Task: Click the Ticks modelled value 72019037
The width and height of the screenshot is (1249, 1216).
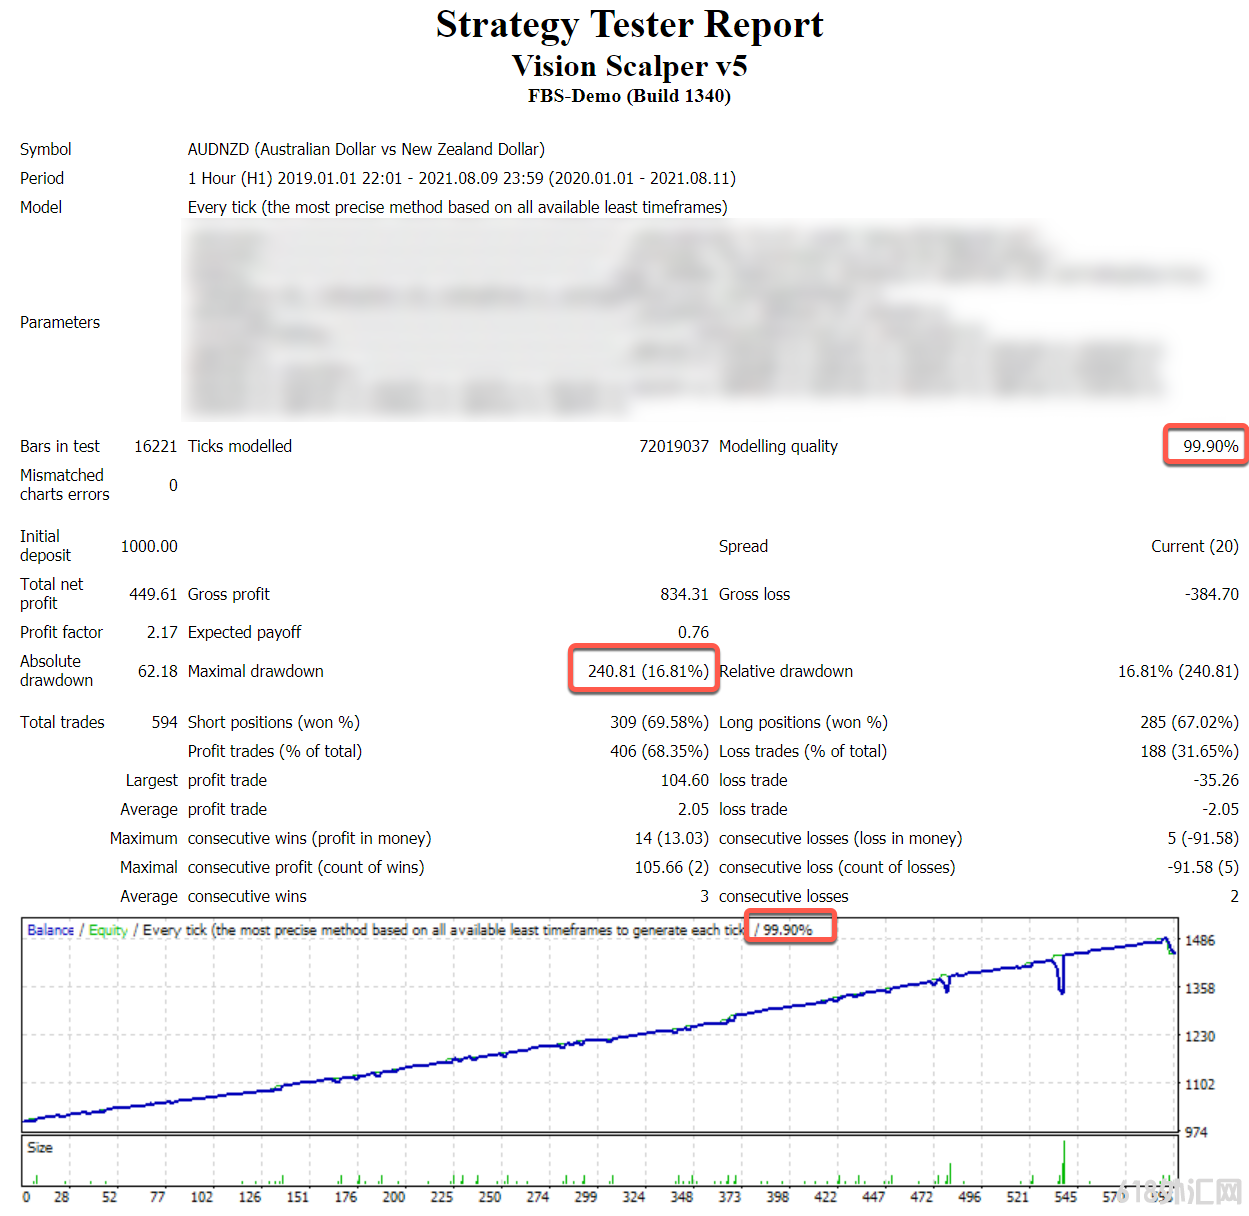Action: click(673, 446)
